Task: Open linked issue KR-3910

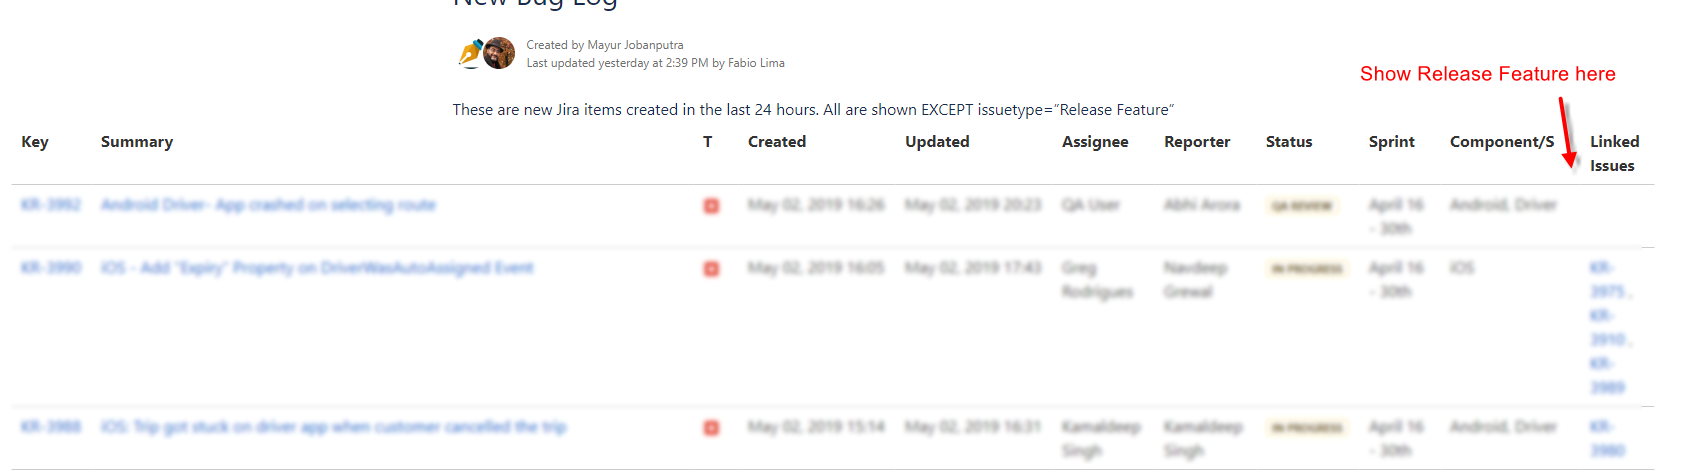Action: pos(1610,328)
